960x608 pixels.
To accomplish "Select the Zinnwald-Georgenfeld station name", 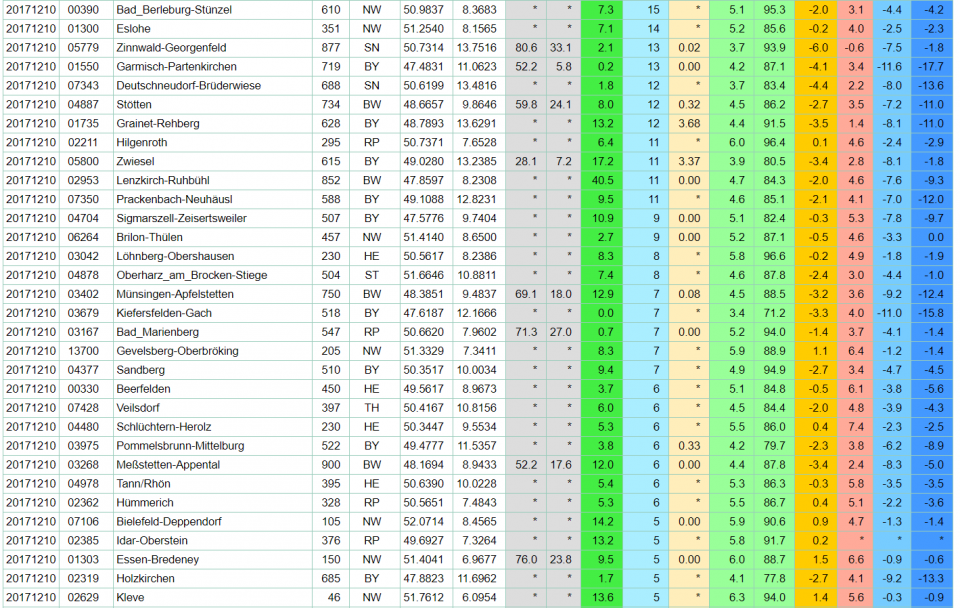I will 171,47.
